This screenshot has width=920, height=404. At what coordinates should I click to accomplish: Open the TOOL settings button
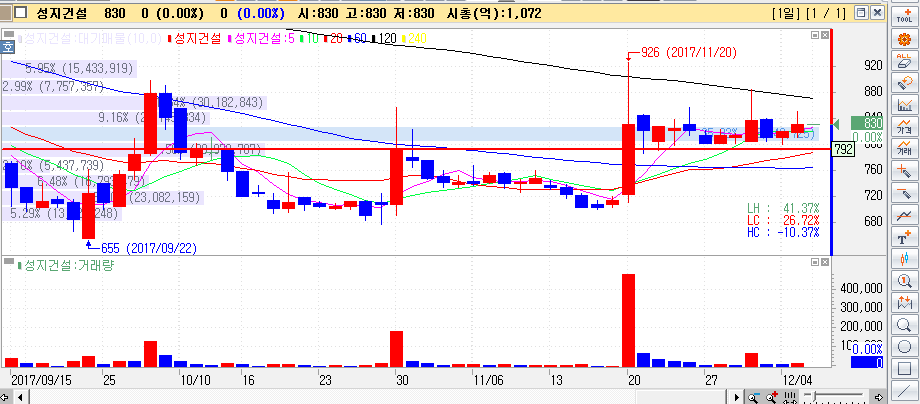905,16
